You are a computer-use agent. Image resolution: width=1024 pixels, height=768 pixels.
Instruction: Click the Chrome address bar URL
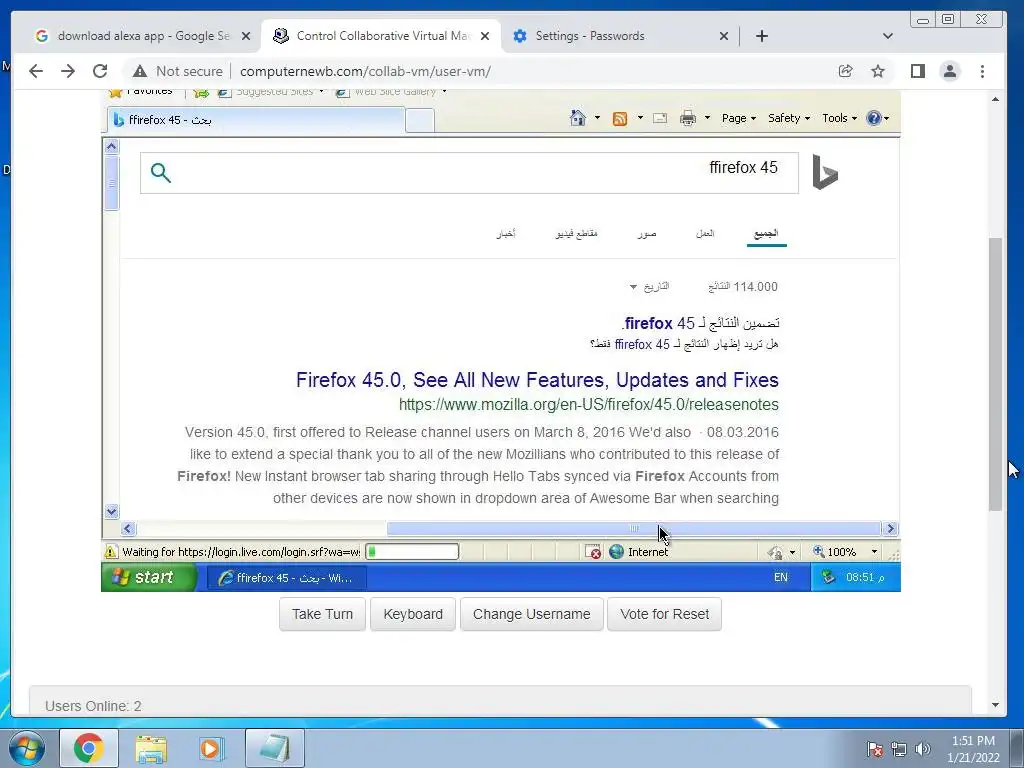pos(365,71)
